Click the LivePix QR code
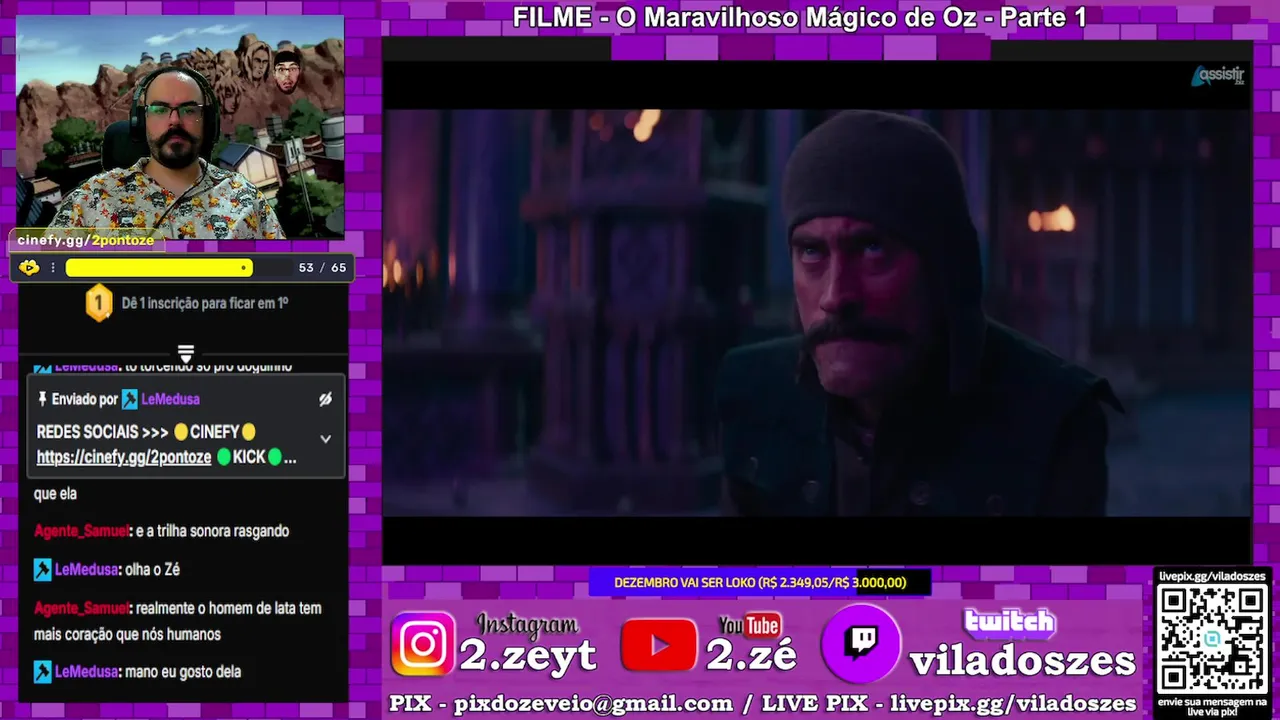1280x720 pixels. (1212, 638)
